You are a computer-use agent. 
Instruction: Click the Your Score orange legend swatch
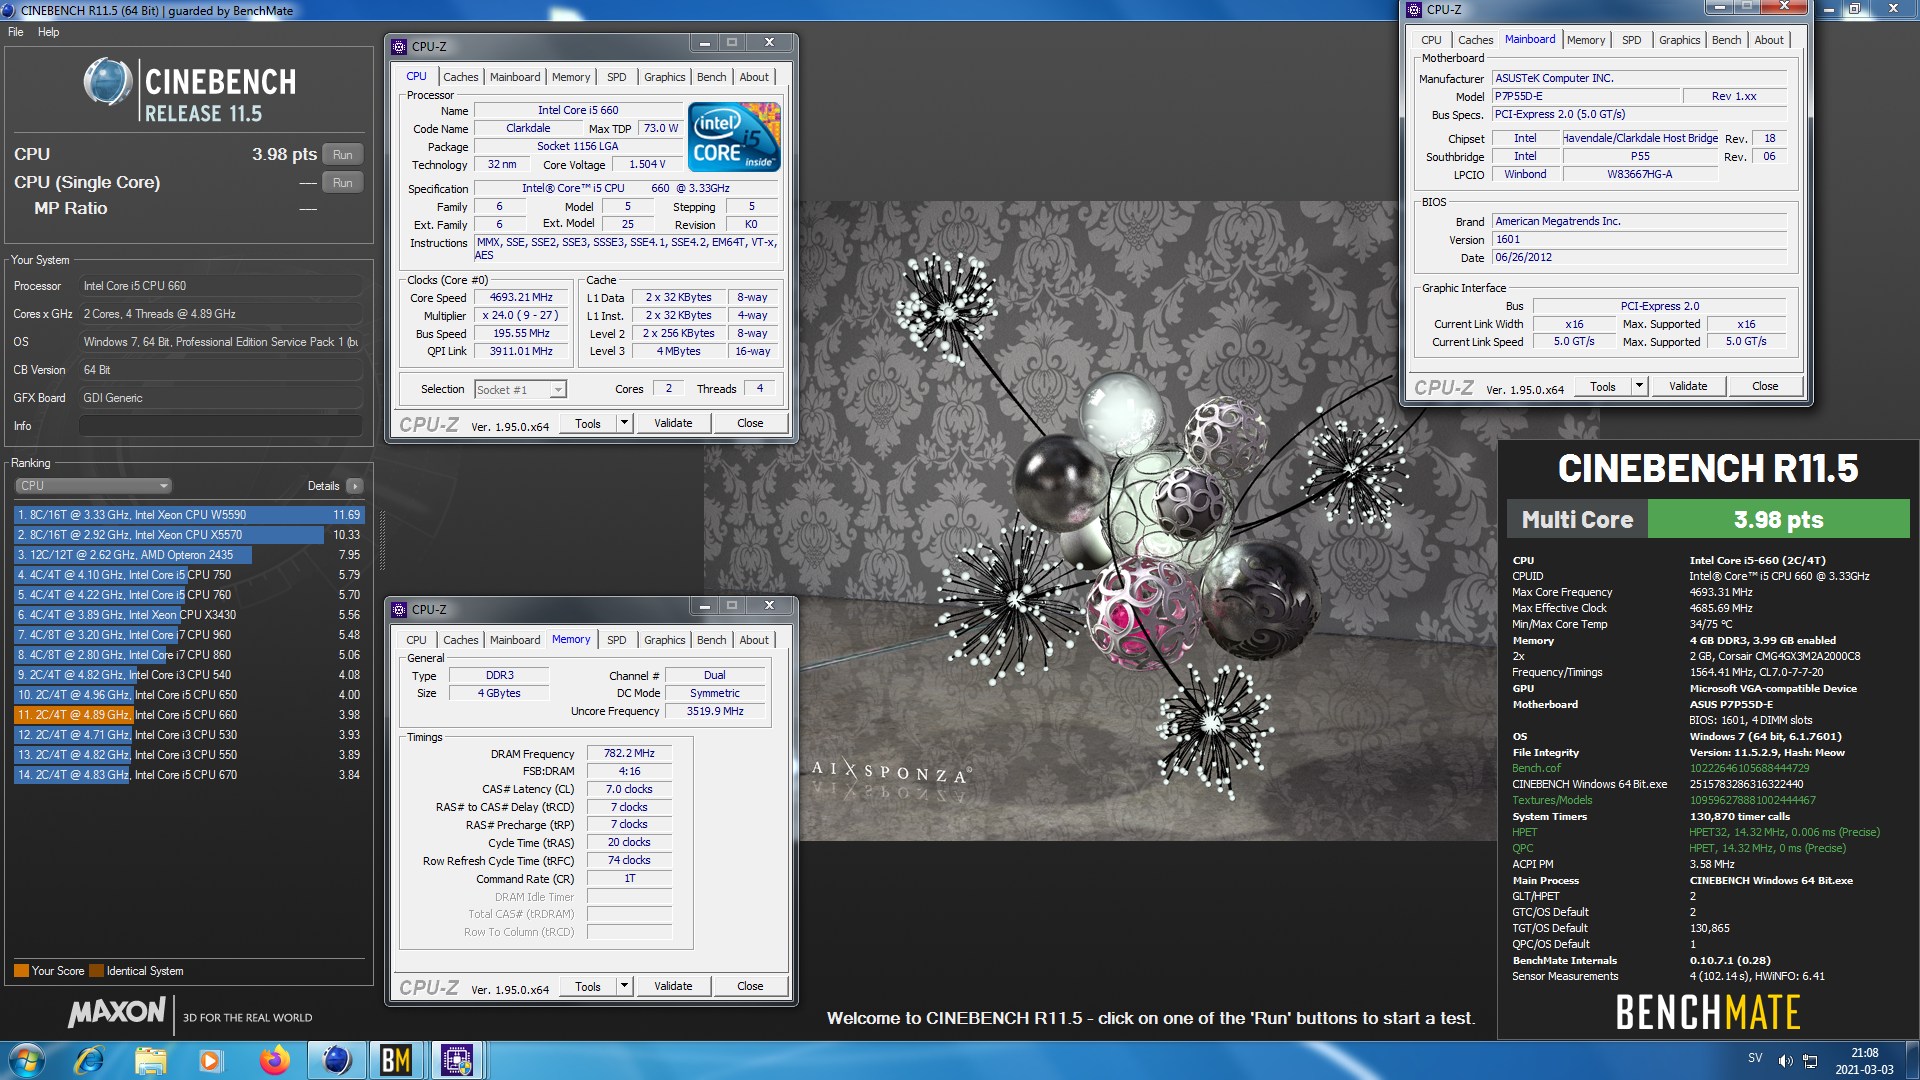click(21, 971)
